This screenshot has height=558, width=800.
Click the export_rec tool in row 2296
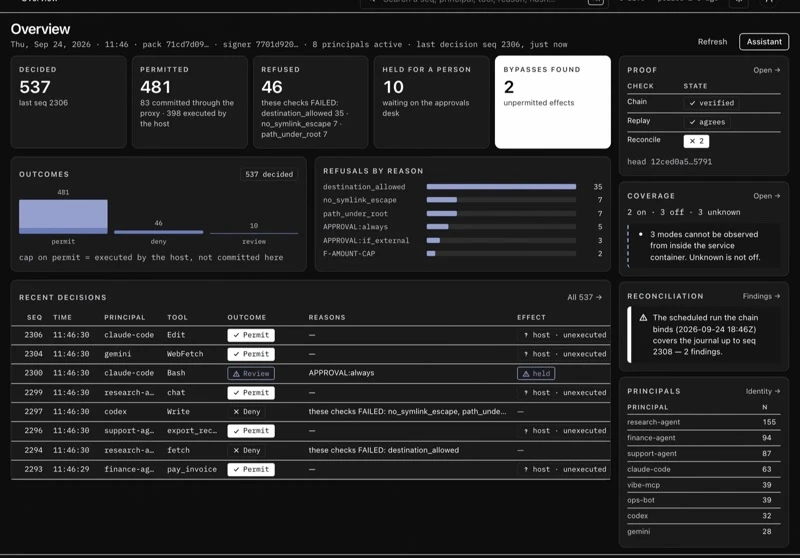pos(192,431)
